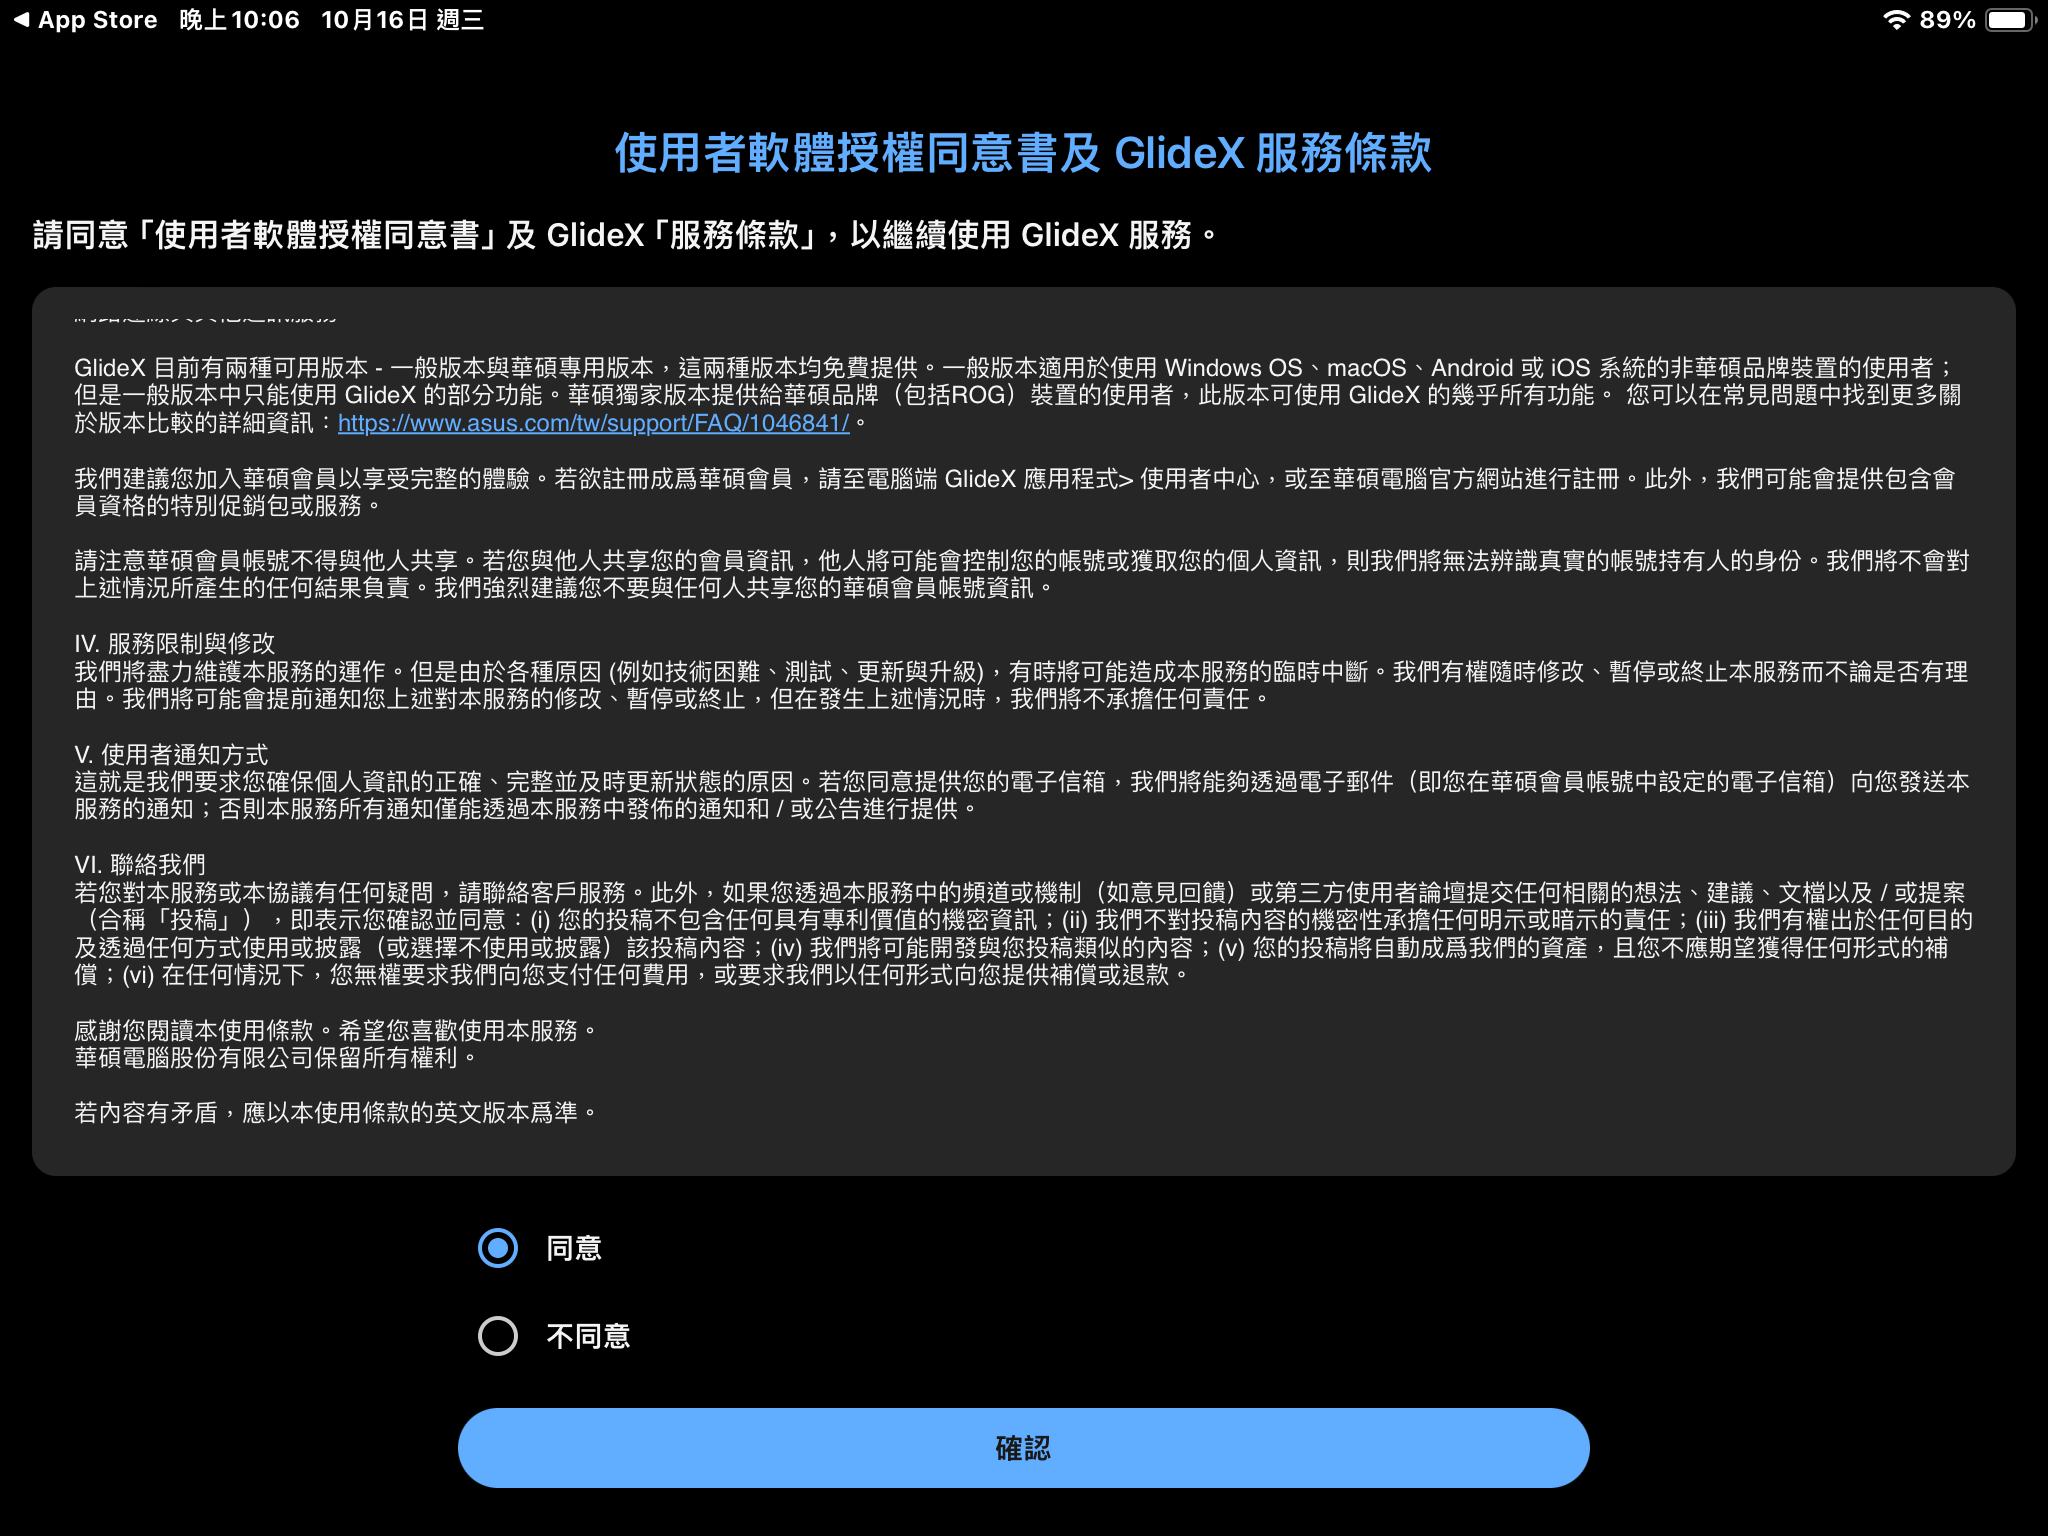Viewport: 2048px width, 1536px height.
Task: Click the 若內容有矛盾 final line
Action: pos(335,1112)
